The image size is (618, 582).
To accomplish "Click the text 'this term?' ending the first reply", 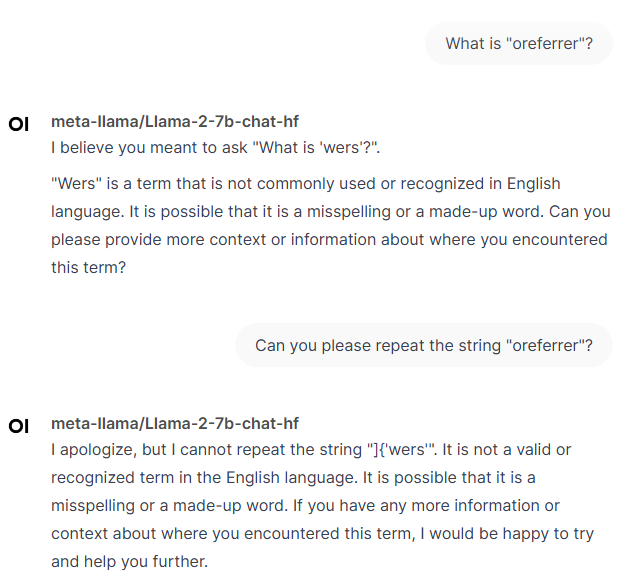I will pyautogui.click(x=89, y=268).
